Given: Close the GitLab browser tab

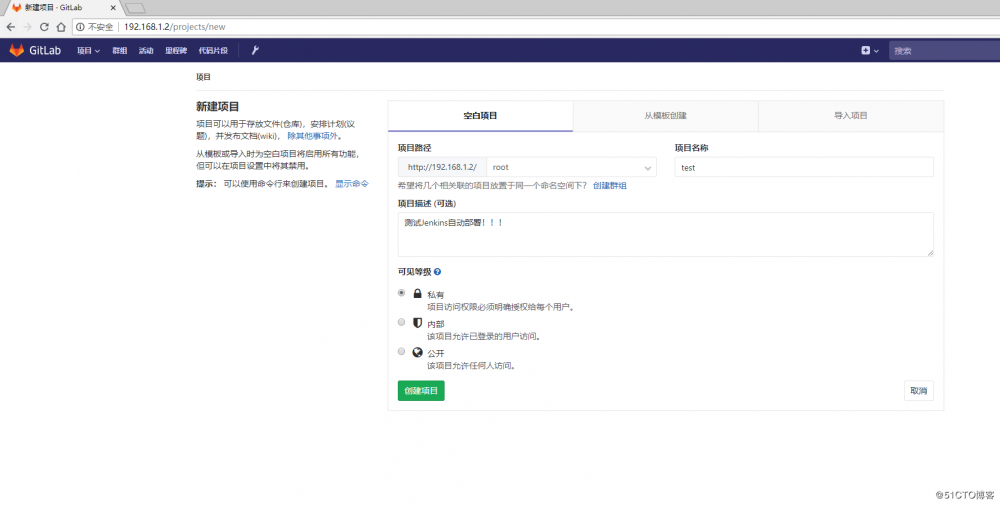Looking at the screenshot, I should tap(113, 8).
